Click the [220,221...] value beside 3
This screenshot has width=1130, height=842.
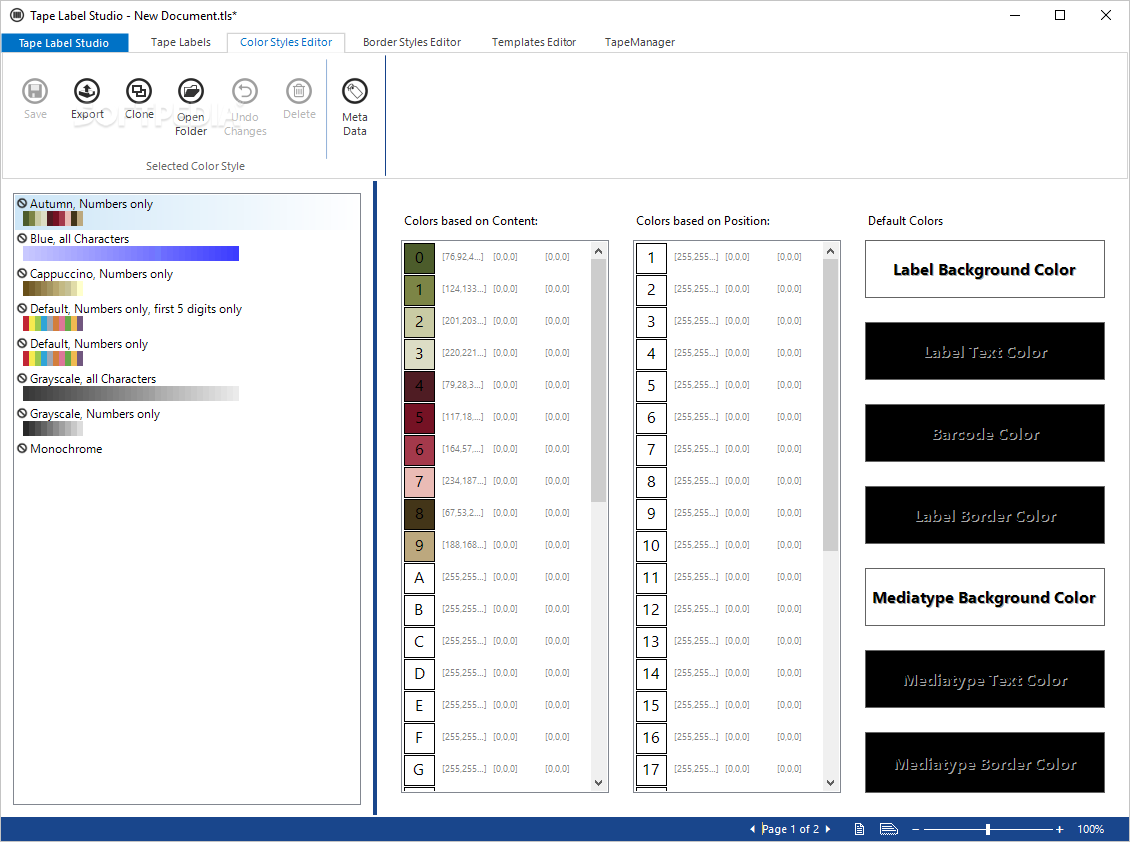click(464, 353)
